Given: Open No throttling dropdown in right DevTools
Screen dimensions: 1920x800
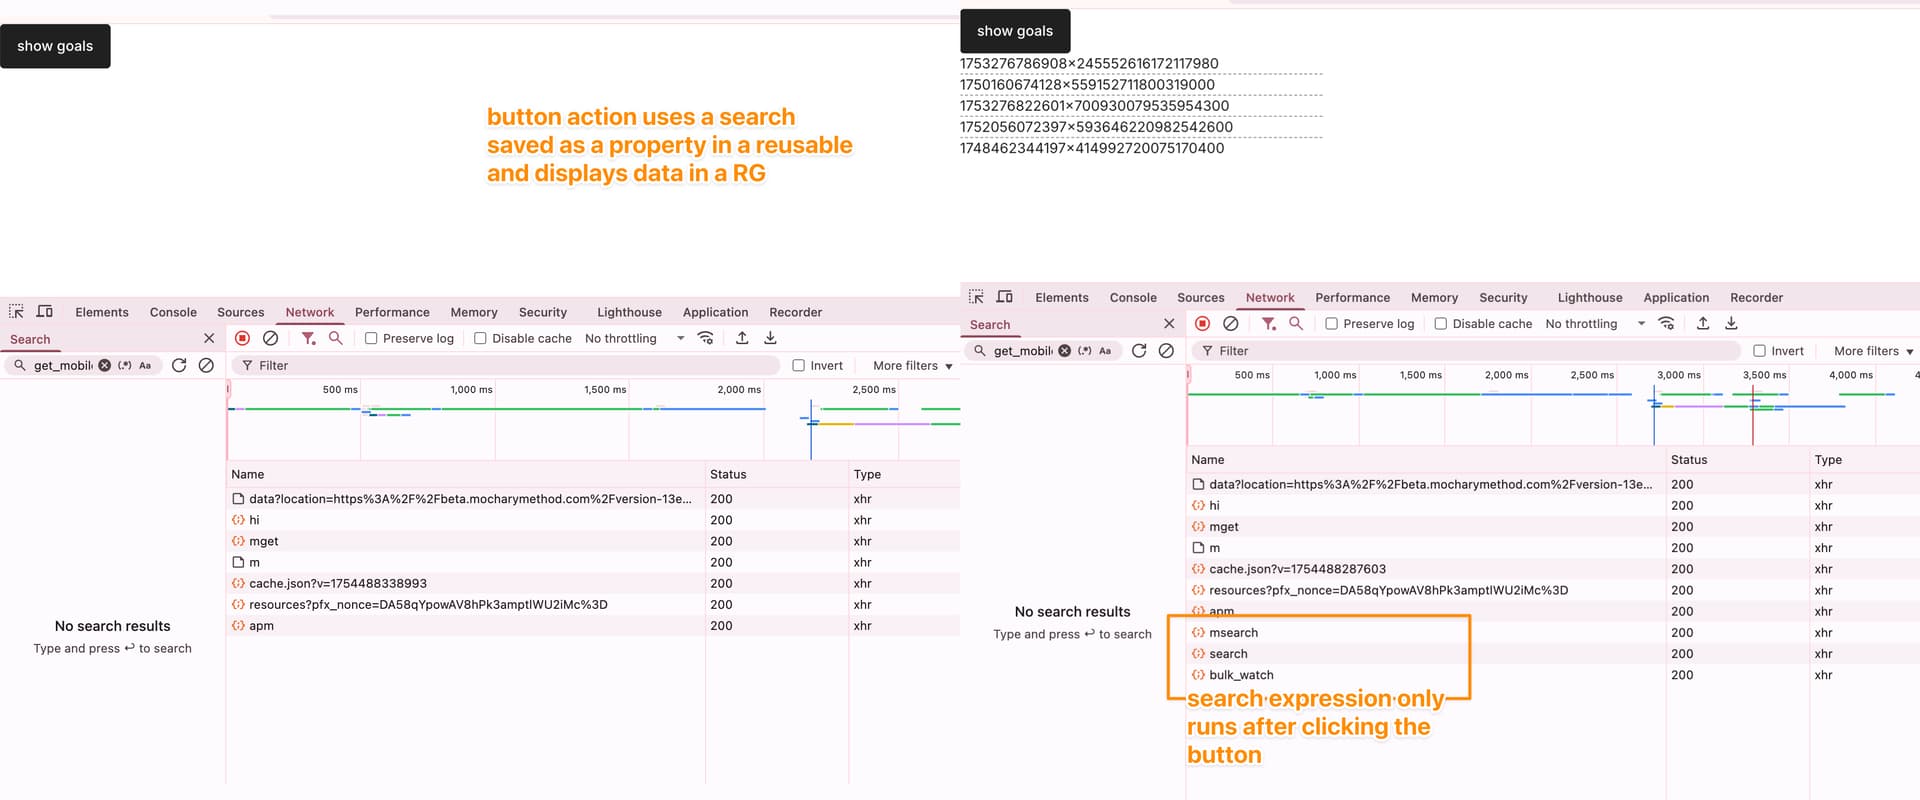Looking at the screenshot, I should [1594, 323].
